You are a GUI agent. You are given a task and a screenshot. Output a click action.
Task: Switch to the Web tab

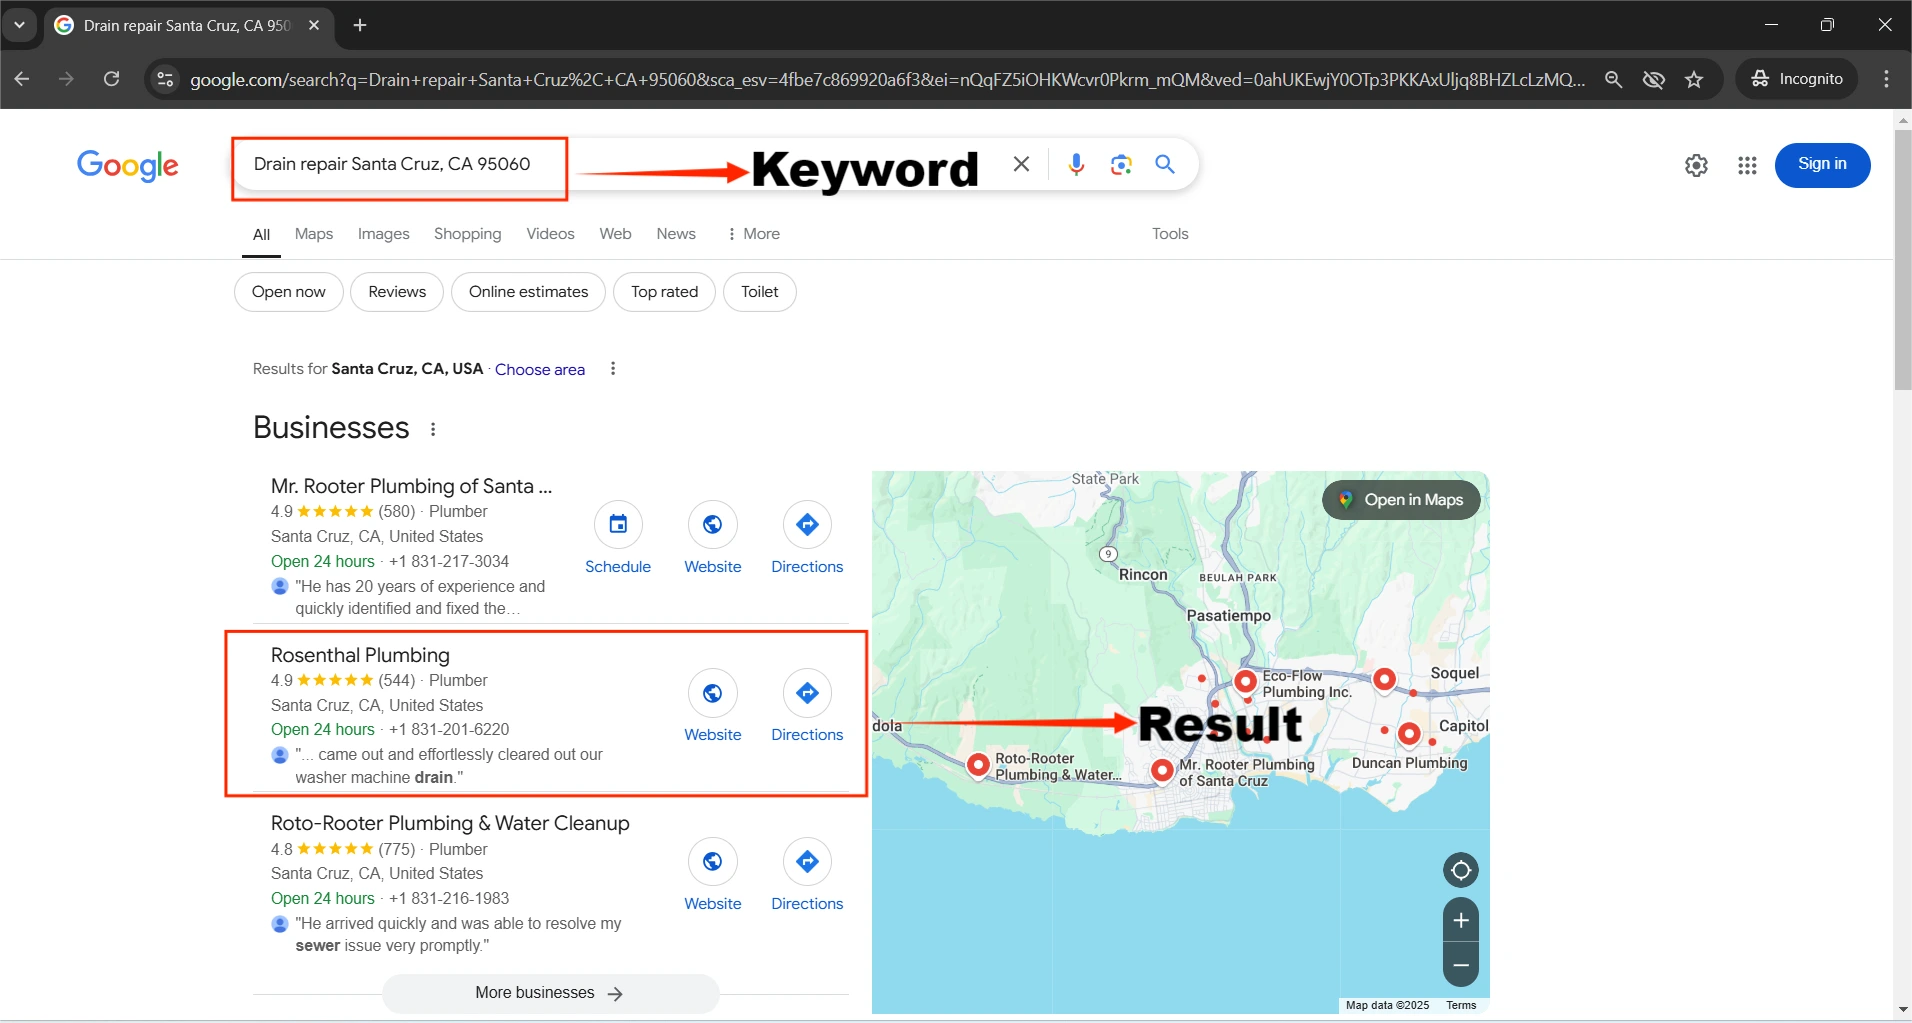[x=615, y=234]
